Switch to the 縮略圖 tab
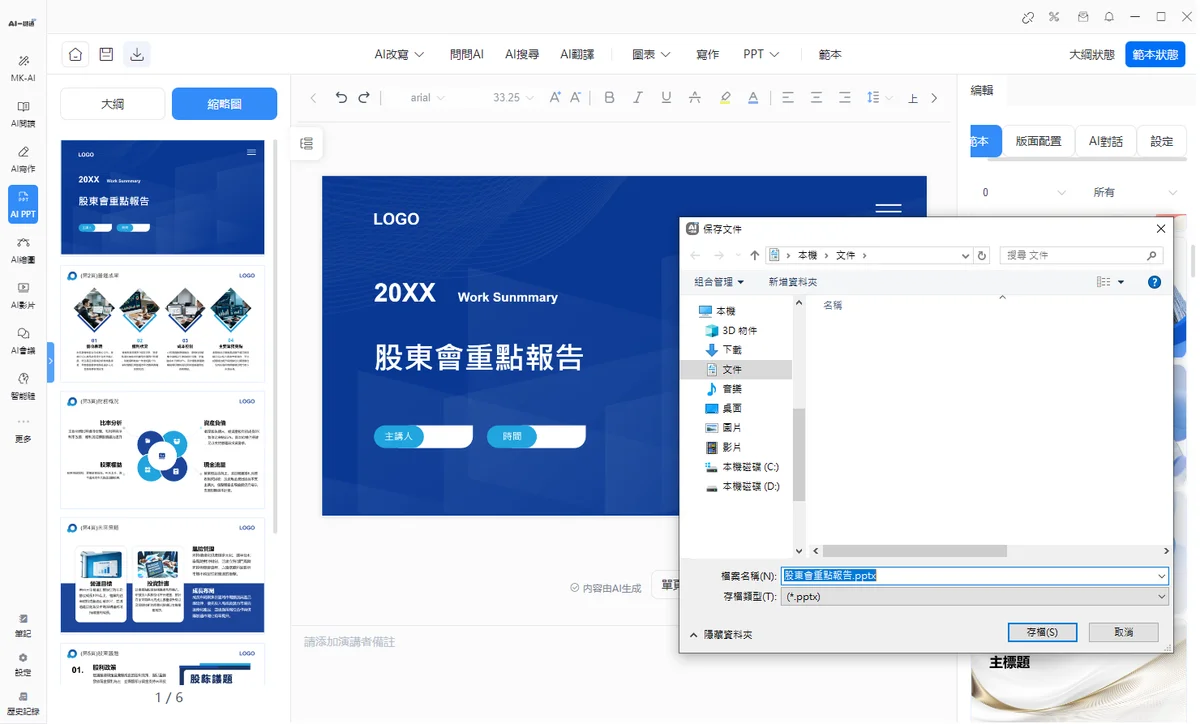Image resolution: width=1200 pixels, height=724 pixels. click(224, 104)
